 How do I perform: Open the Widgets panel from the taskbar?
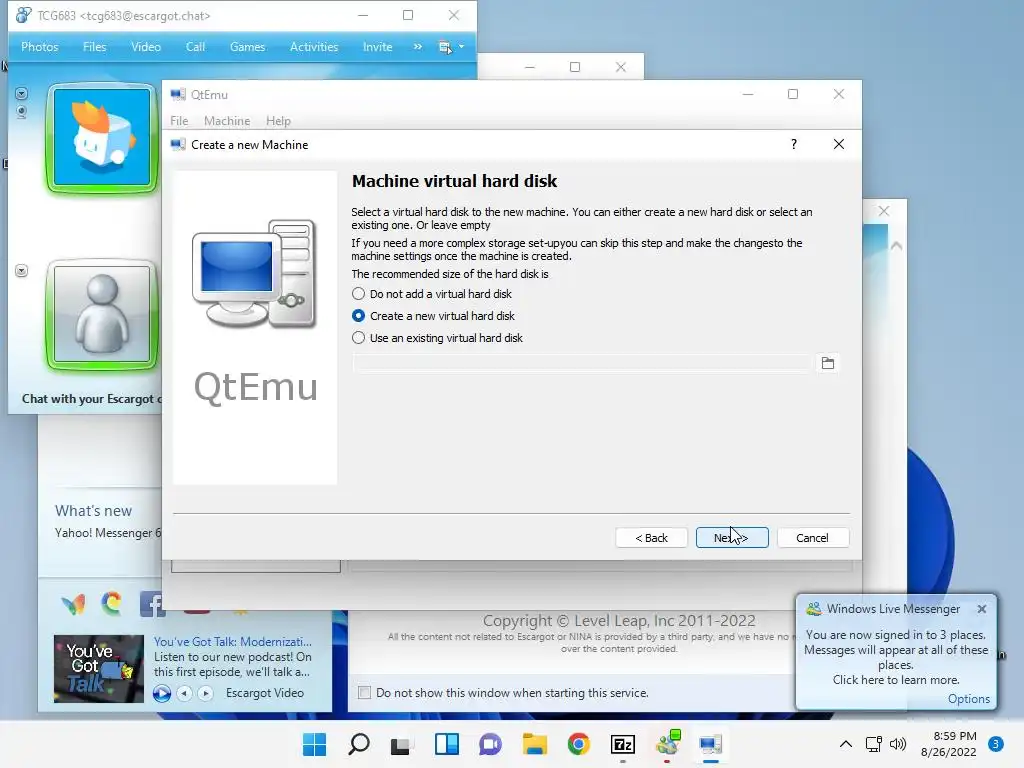pyautogui.click(x=447, y=744)
